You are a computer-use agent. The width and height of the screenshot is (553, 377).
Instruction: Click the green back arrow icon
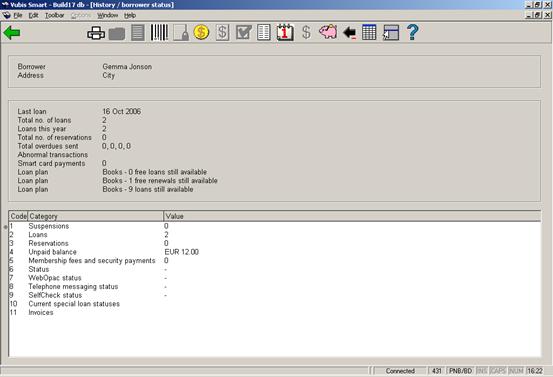(x=12, y=33)
